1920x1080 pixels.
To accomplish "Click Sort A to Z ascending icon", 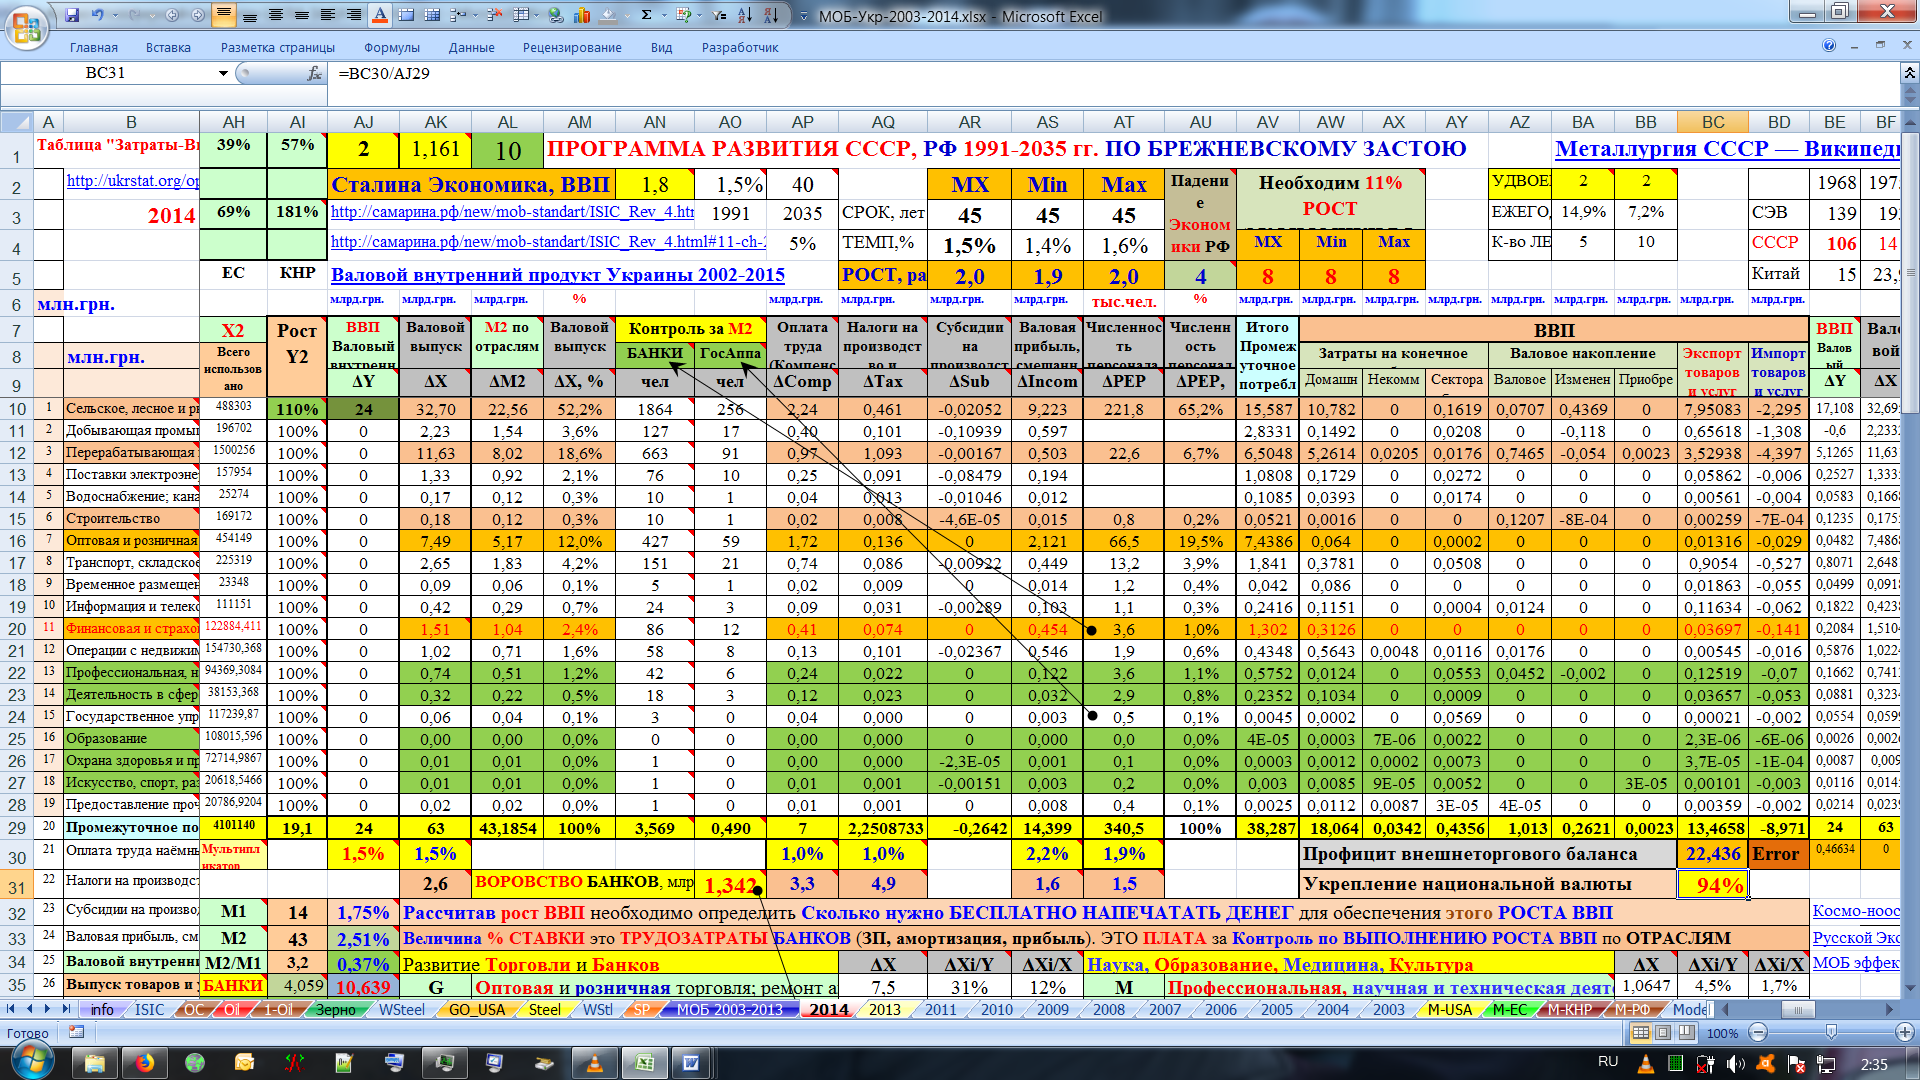I will tap(745, 15).
